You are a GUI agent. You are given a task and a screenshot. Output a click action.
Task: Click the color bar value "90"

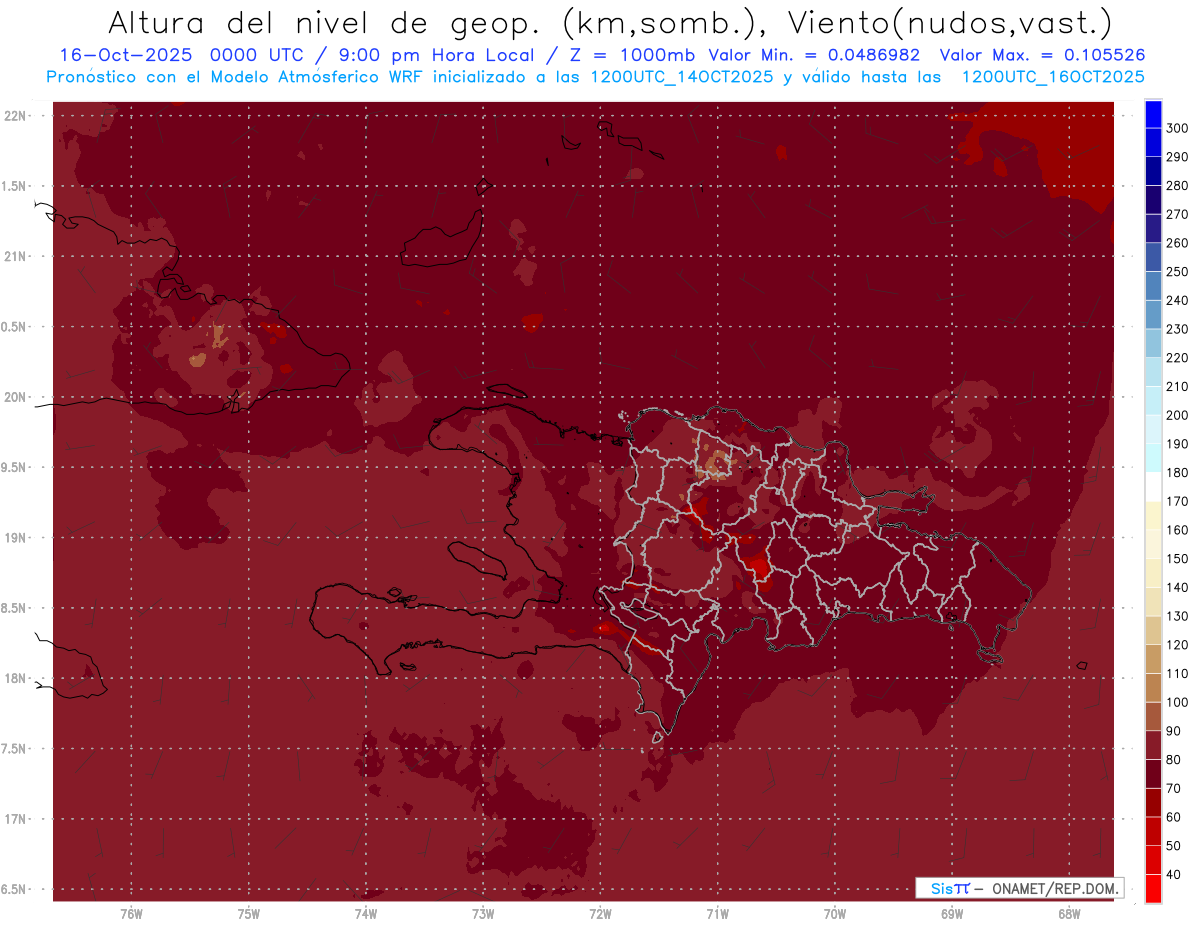[x=1174, y=731]
